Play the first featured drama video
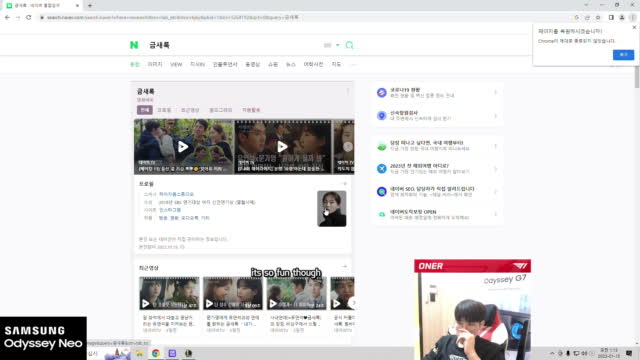The image size is (640, 360). pos(183,147)
